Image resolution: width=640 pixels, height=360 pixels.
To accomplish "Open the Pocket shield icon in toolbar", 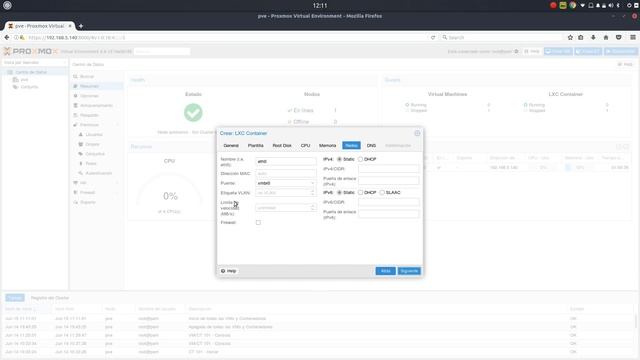I will click(618, 37).
